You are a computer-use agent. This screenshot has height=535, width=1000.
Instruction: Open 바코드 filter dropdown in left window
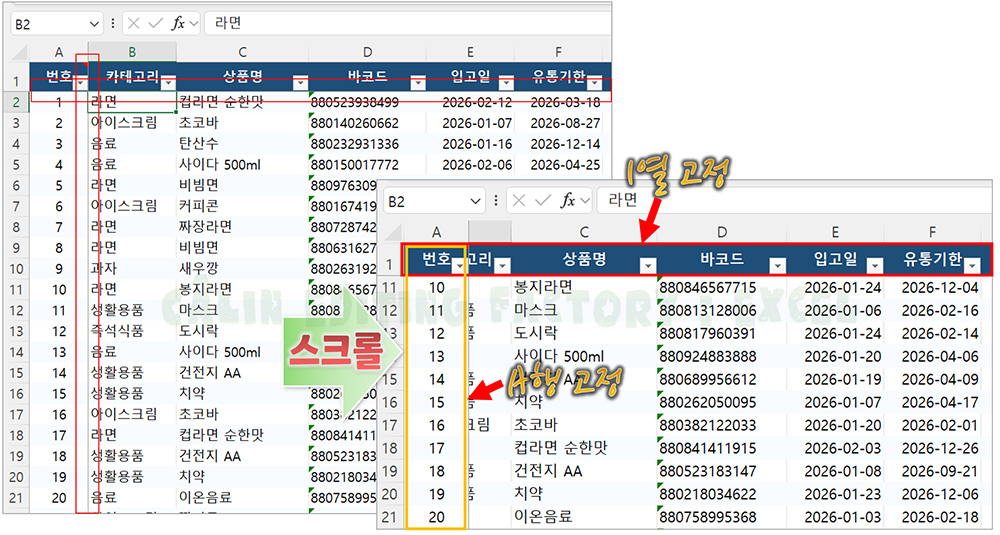pos(418,84)
